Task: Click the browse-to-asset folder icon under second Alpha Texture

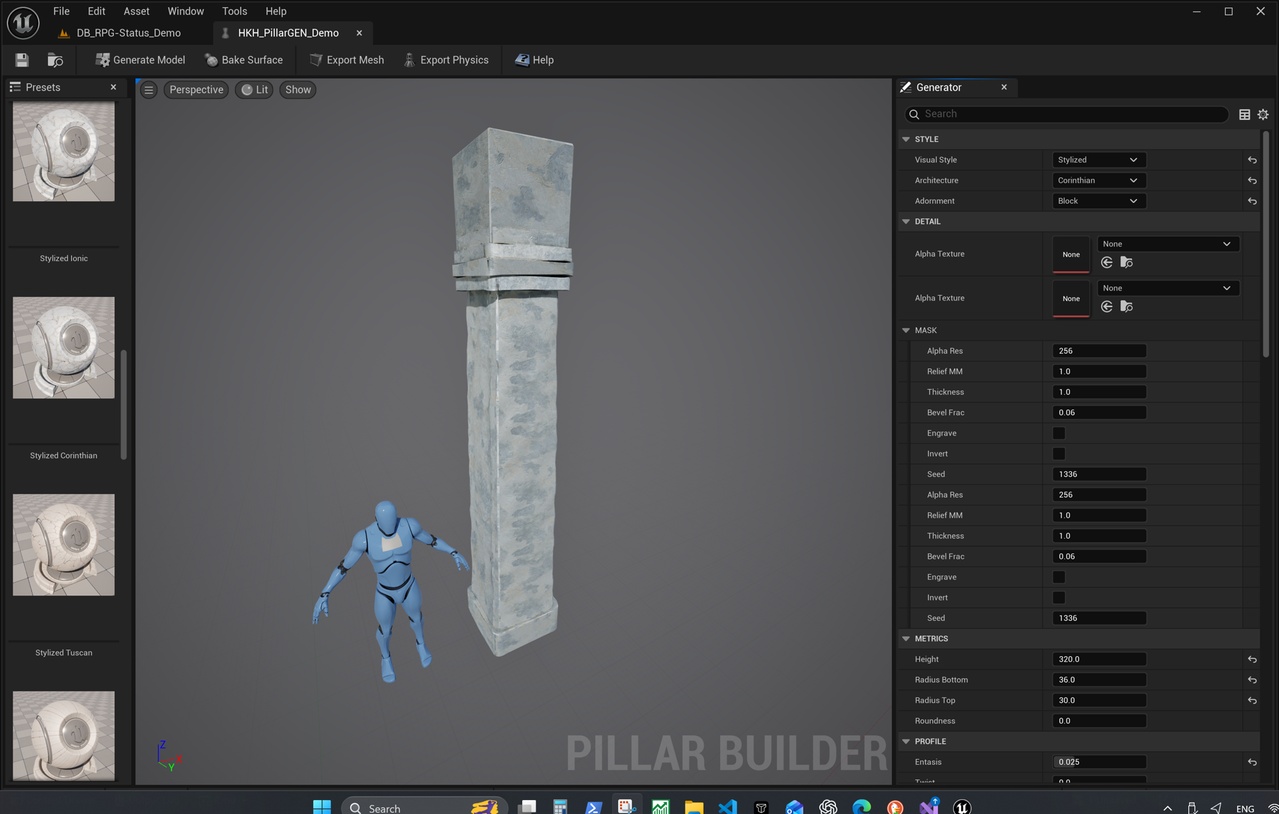Action: click(1126, 306)
